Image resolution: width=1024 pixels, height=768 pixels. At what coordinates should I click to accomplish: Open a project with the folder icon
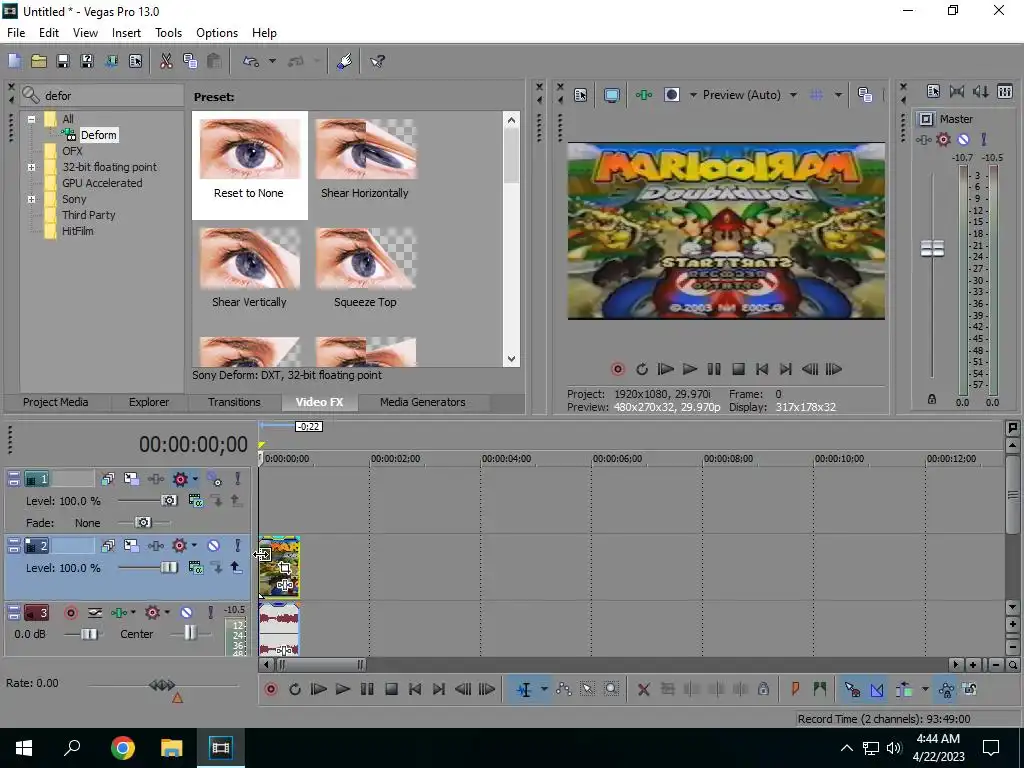39,61
